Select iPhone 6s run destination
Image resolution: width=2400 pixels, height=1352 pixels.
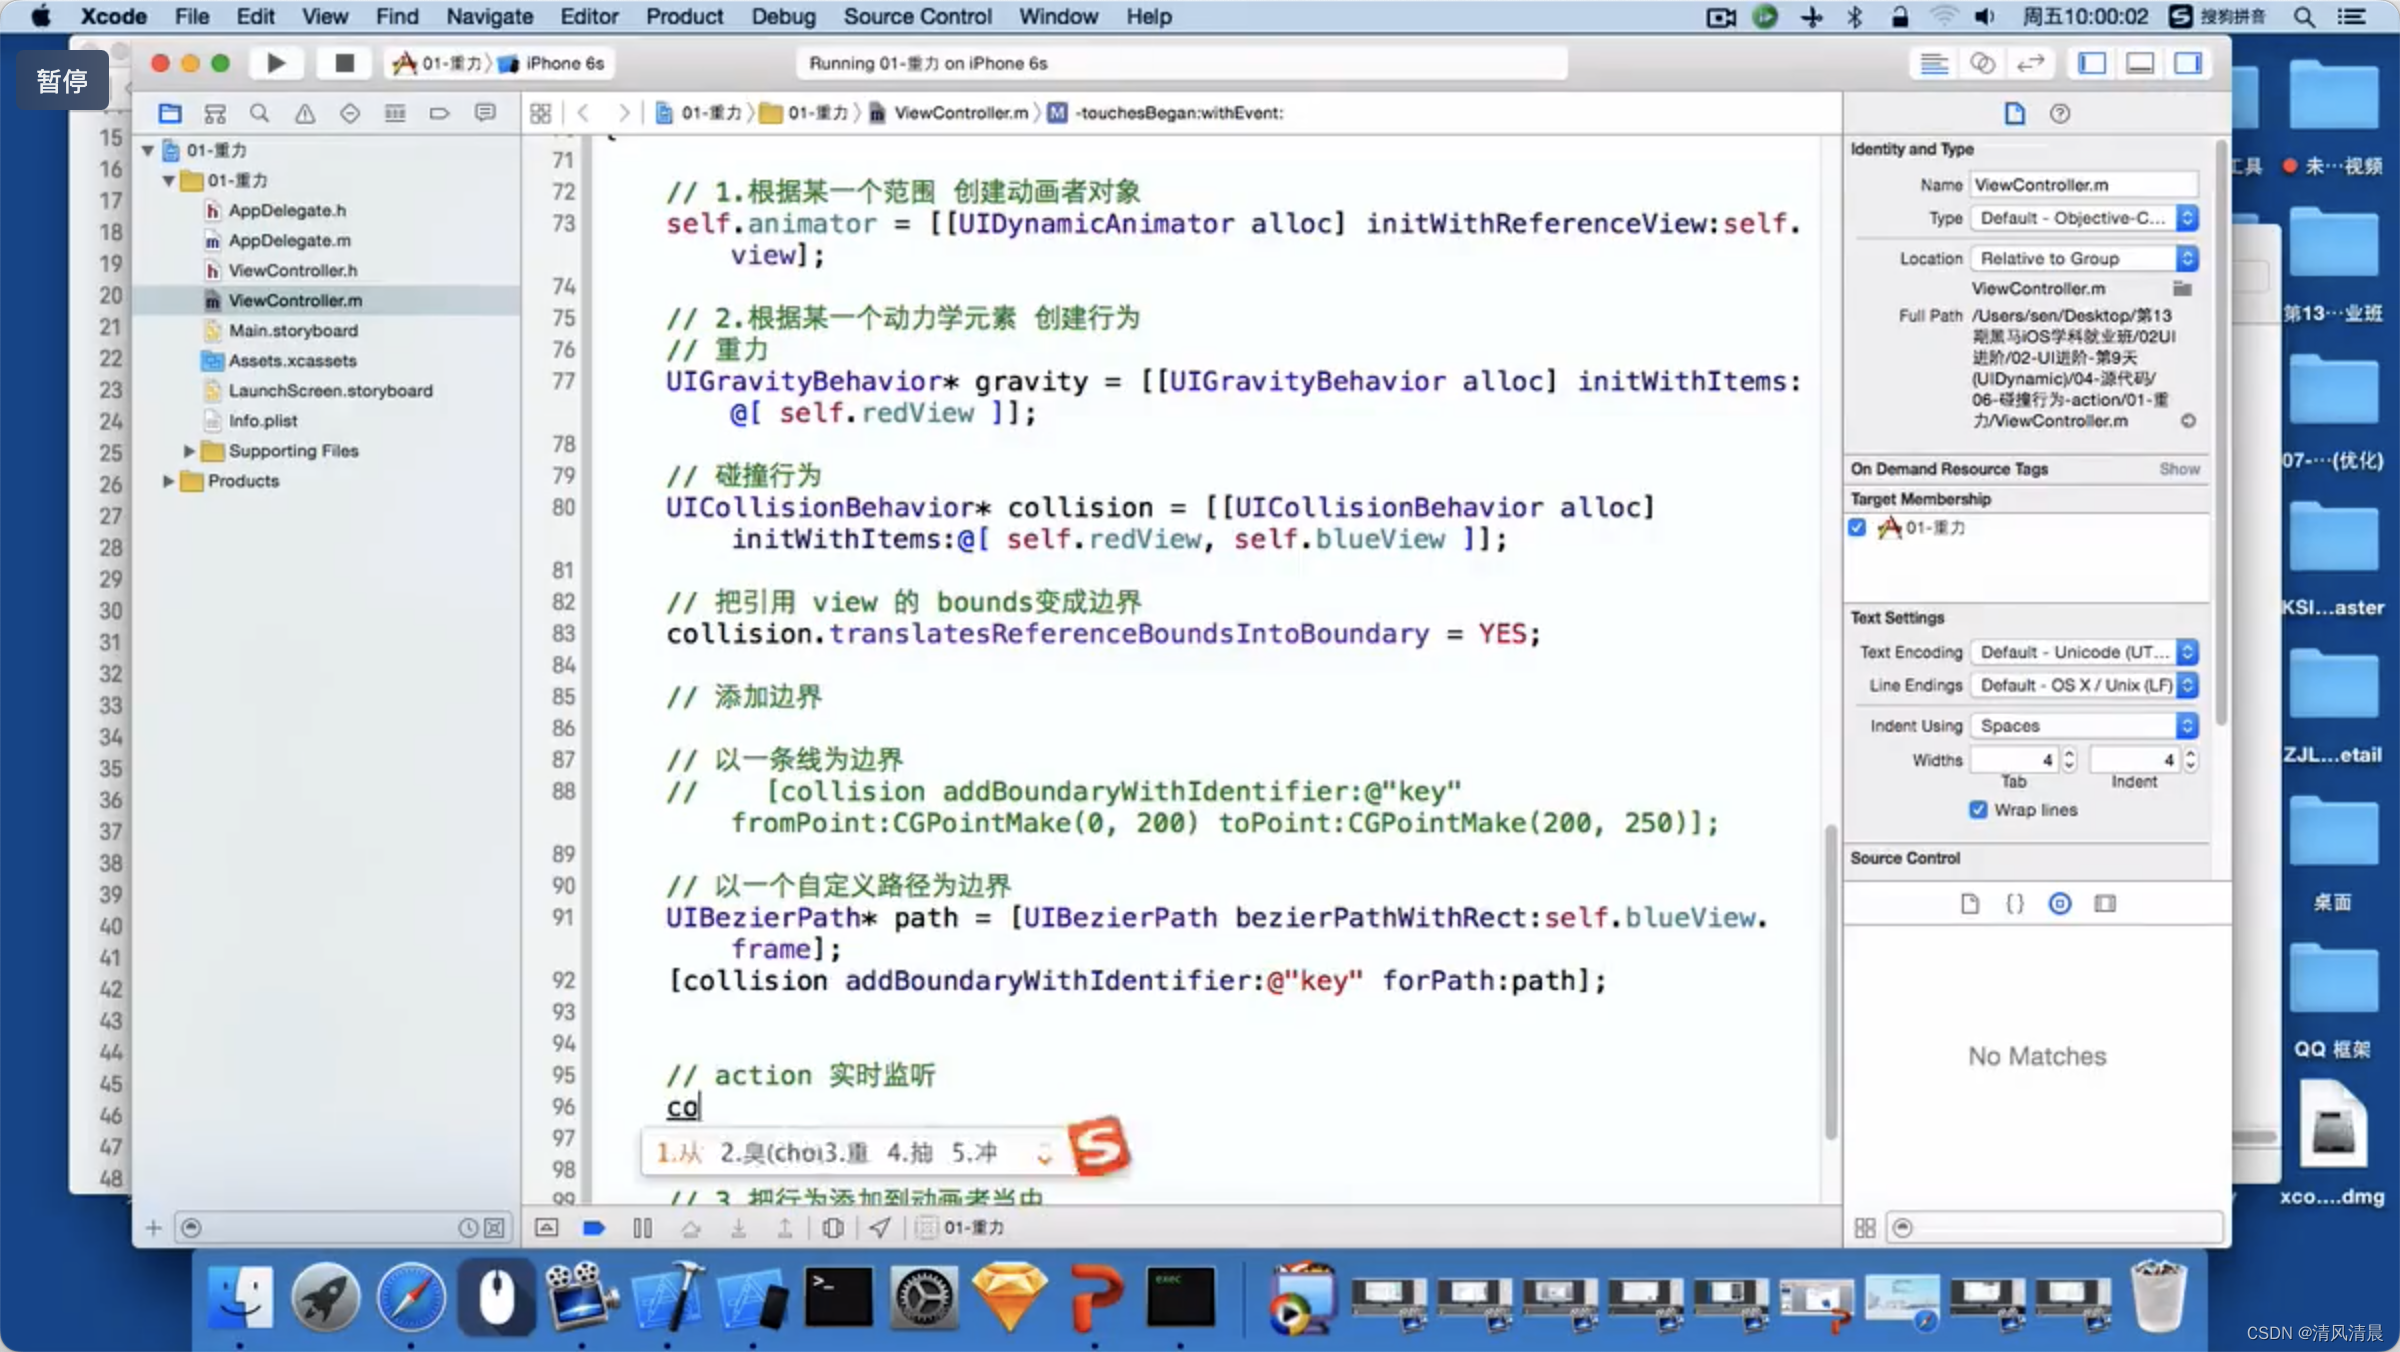coord(552,64)
